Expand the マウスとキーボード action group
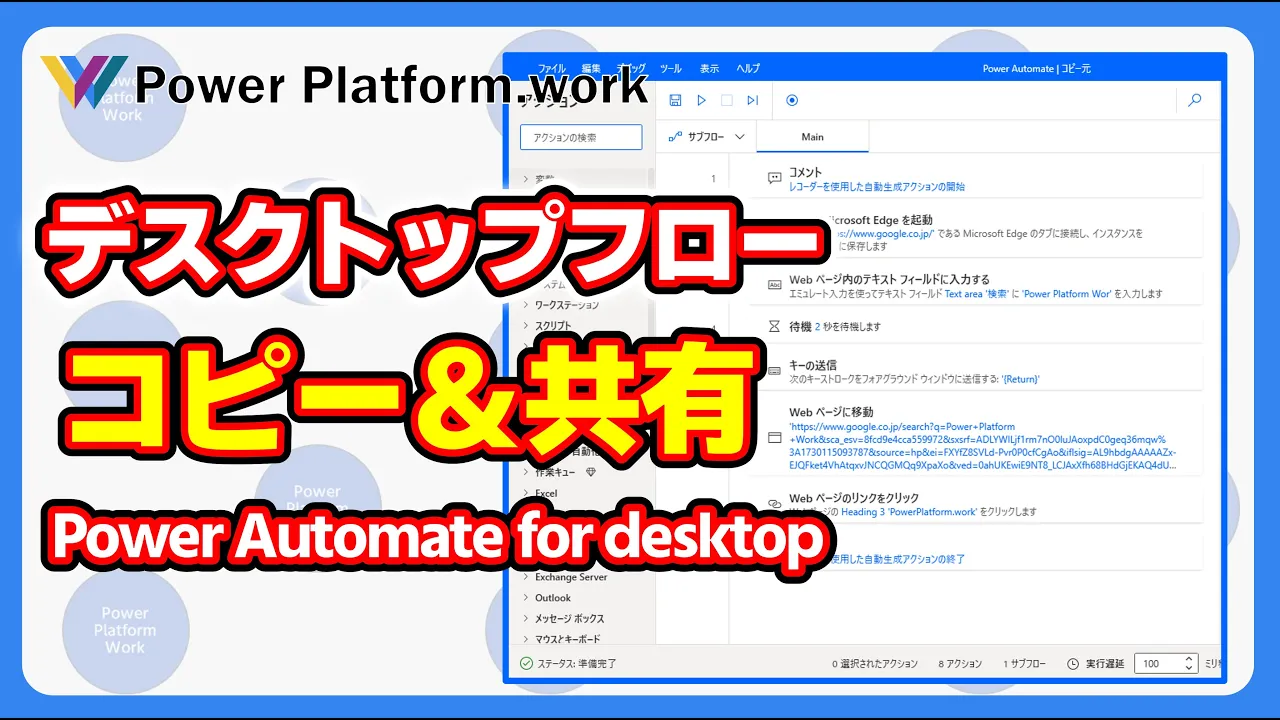 point(525,638)
